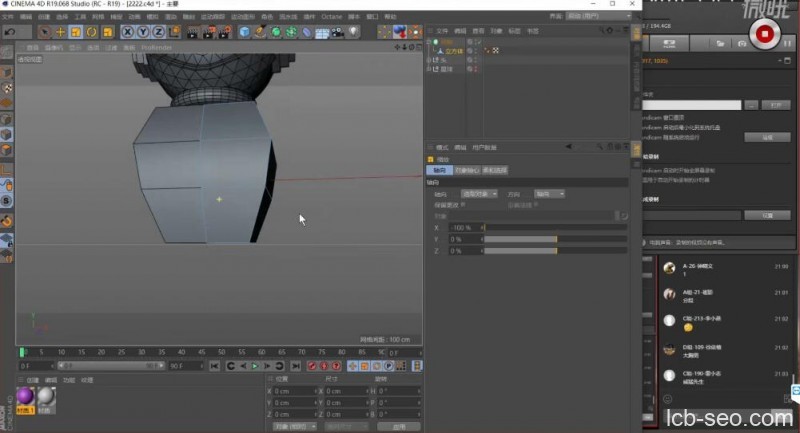The width and height of the screenshot is (800, 433).
Task: Click the magnet workplane icon
Action: click(6, 221)
